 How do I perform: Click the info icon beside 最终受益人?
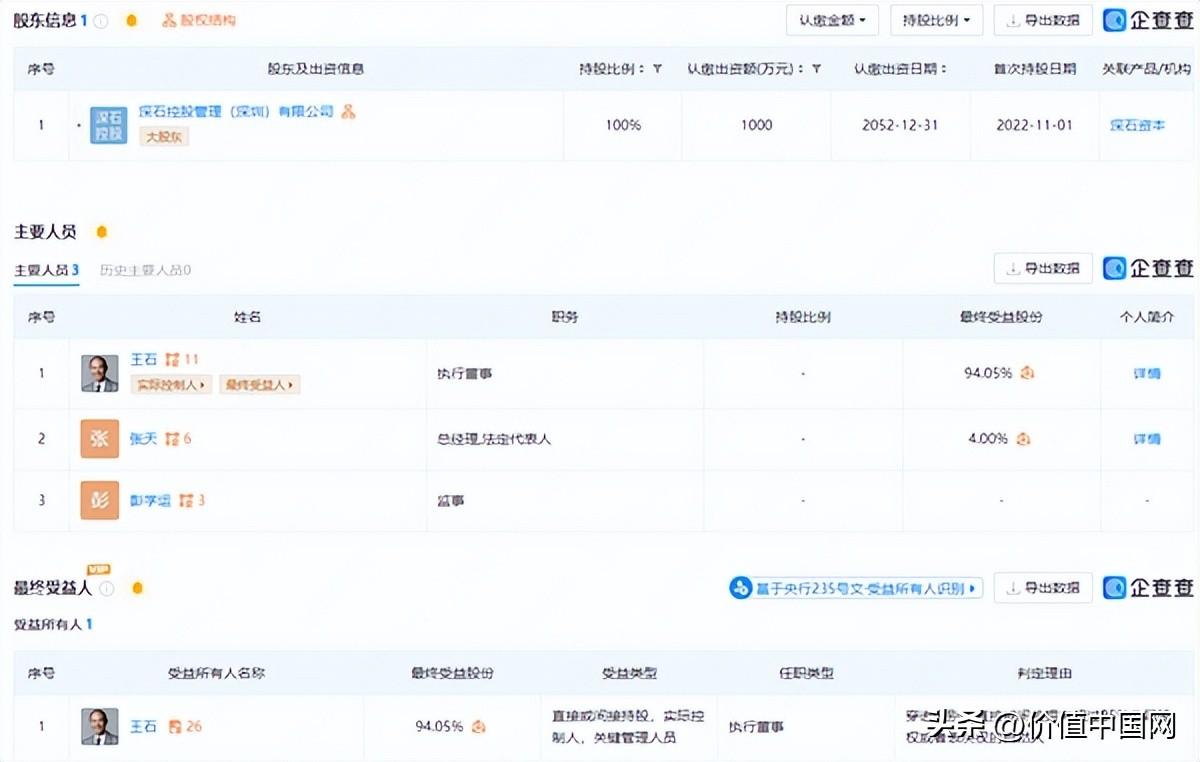click(107, 588)
